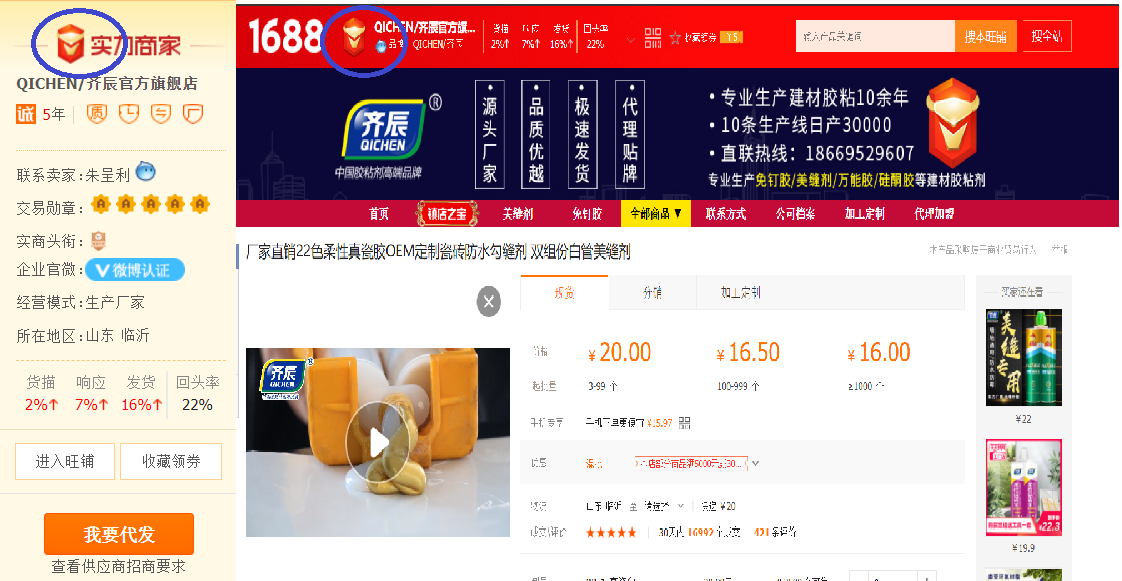Open ¥22 recommended product thumbnail
Screen dimensions: 1122x581
coord(1024,358)
